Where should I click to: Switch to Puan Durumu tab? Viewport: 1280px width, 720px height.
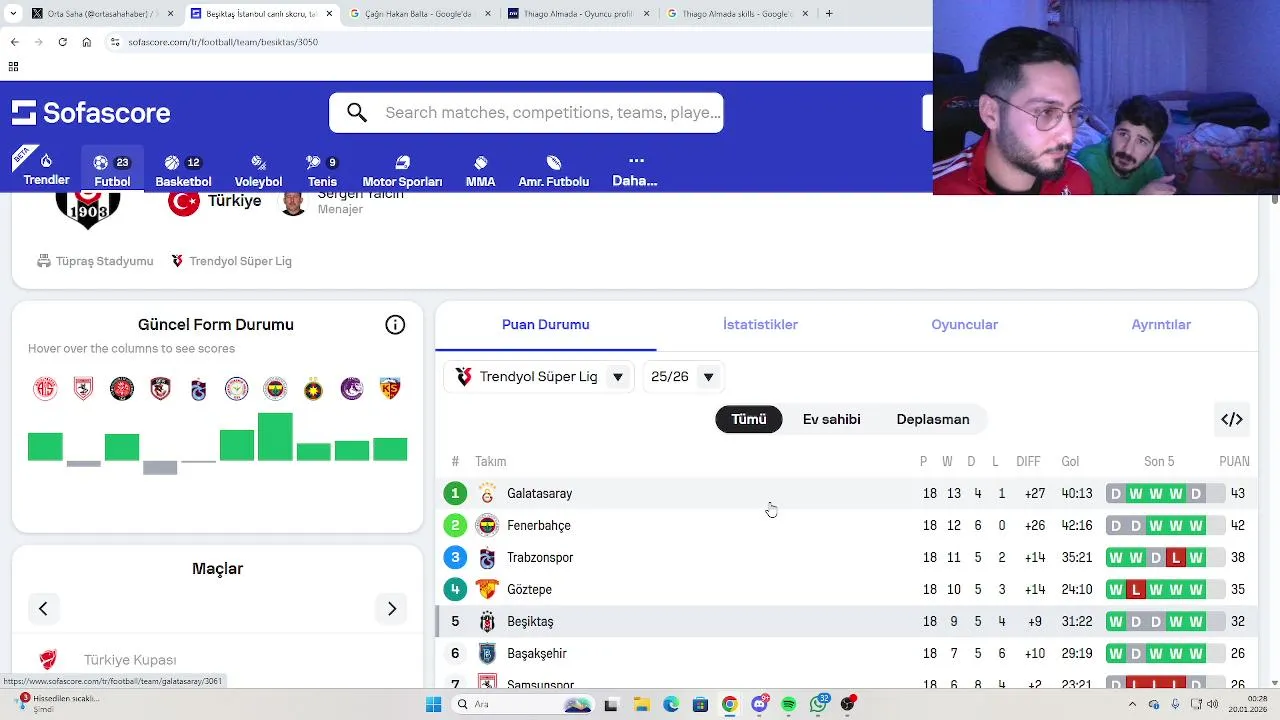point(545,325)
